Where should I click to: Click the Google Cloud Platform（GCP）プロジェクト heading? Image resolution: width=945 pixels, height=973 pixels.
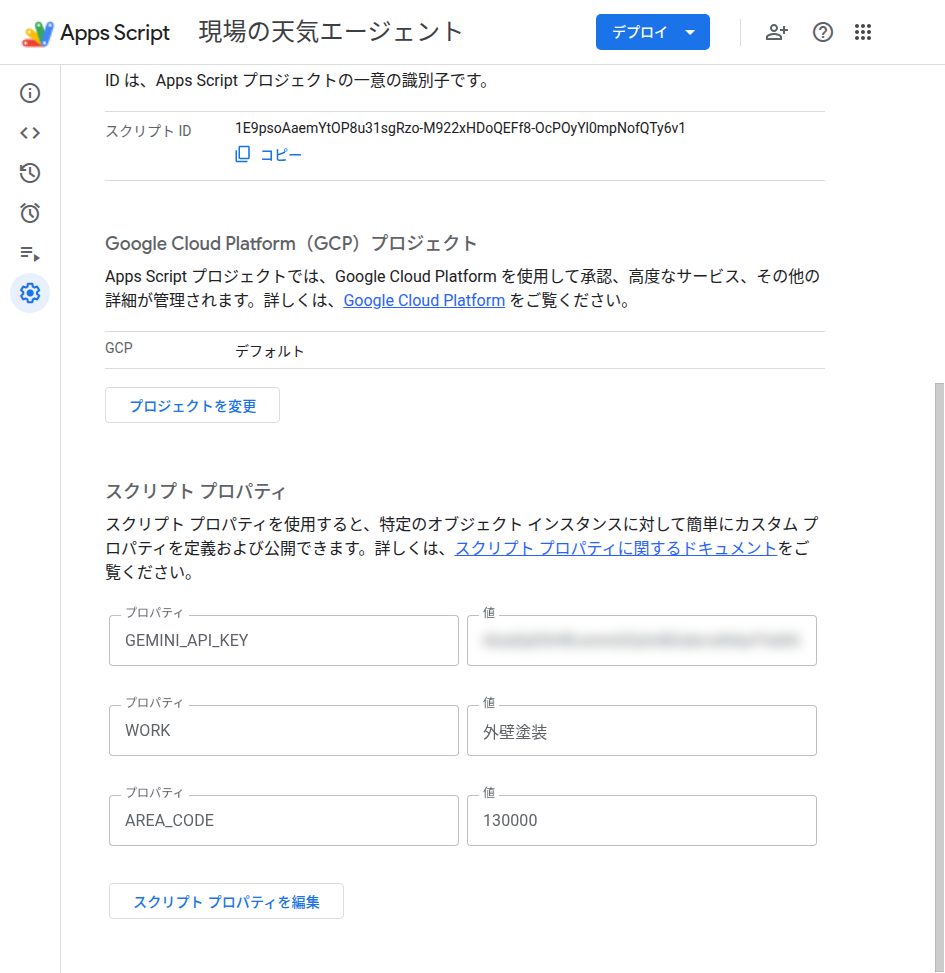point(291,243)
